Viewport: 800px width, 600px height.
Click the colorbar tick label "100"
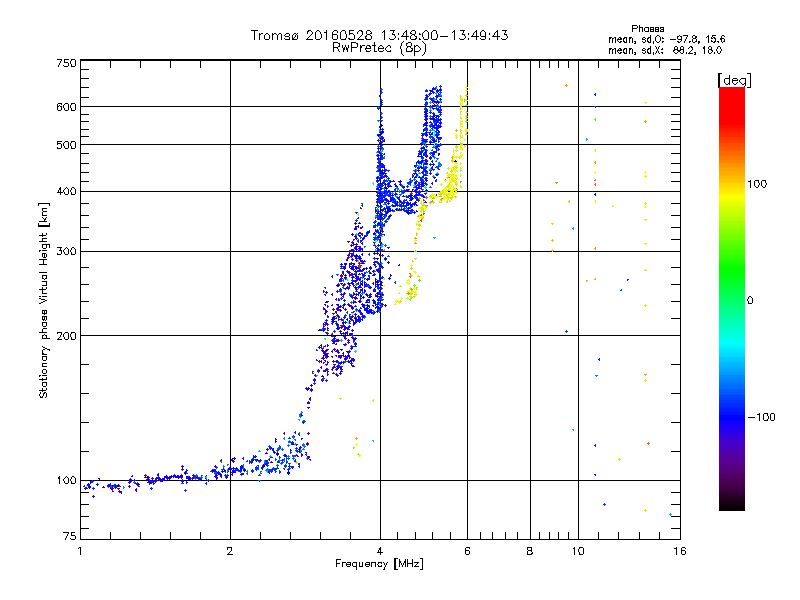click(757, 184)
